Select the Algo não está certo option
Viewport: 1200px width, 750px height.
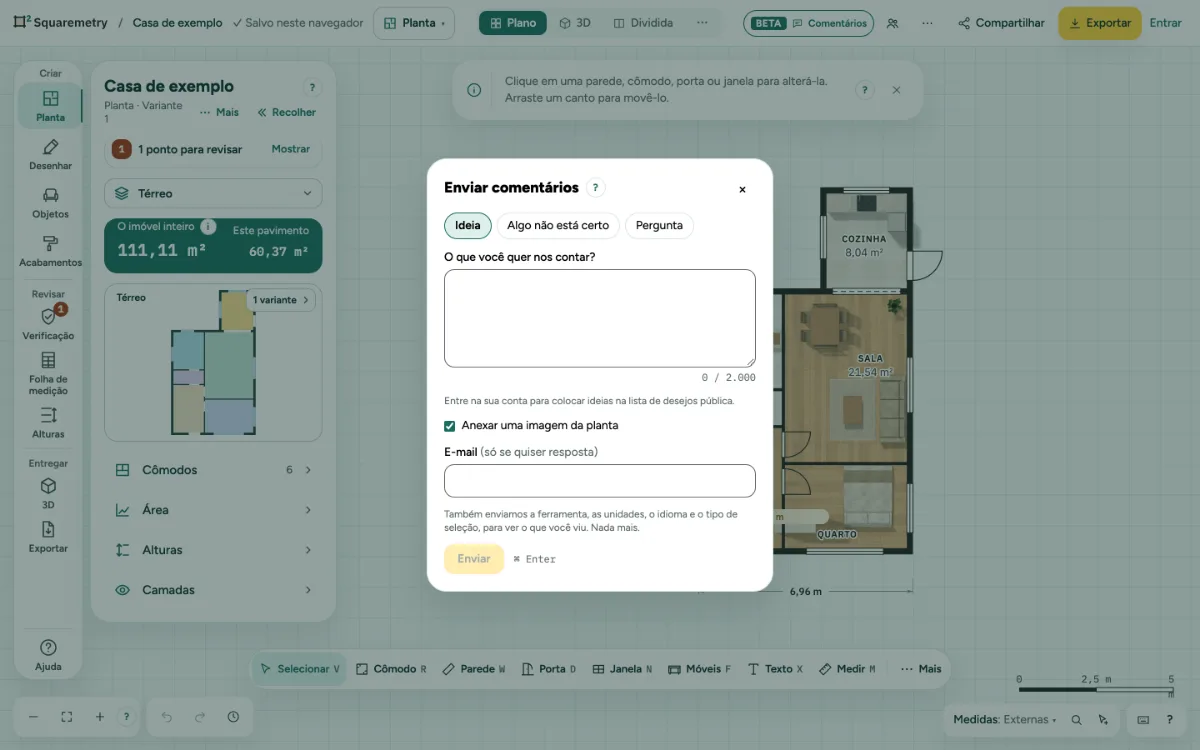pyautogui.click(x=558, y=225)
